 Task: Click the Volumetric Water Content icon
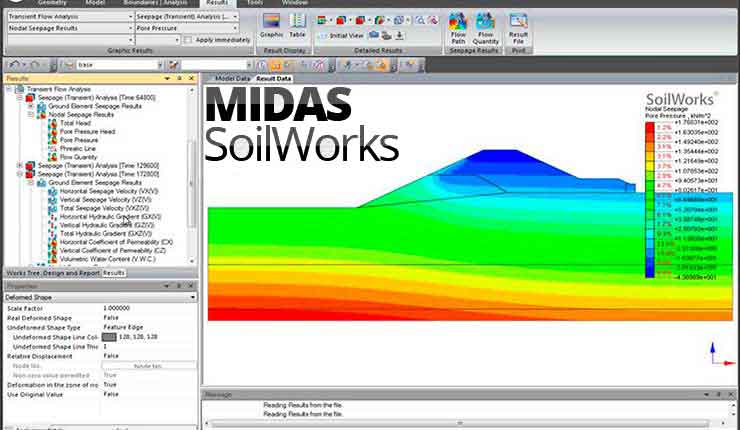tap(52, 259)
